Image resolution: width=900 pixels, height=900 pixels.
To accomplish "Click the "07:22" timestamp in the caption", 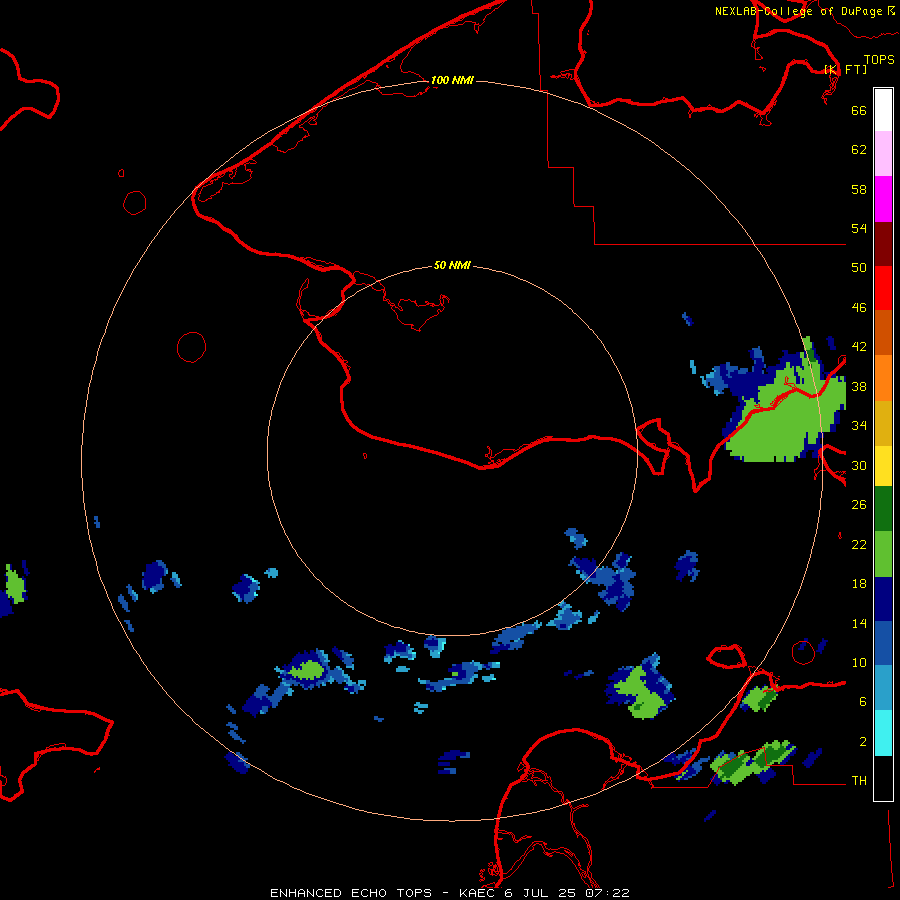I will point(607,893).
